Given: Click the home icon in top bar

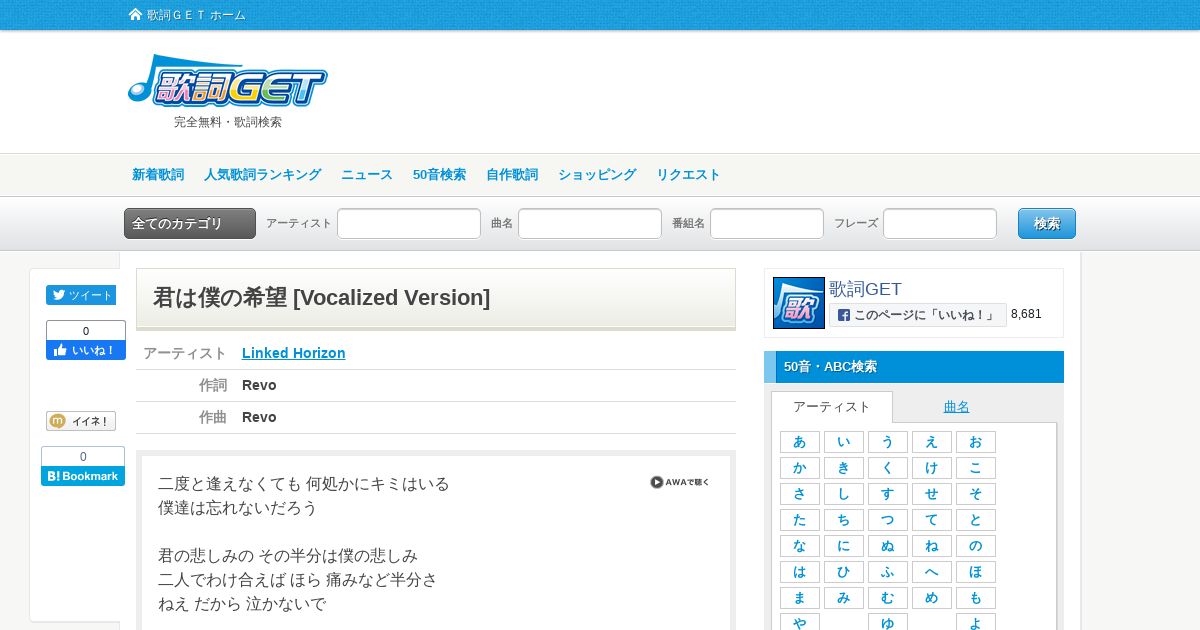Looking at the screenshot, I should [x=135, y=14].
